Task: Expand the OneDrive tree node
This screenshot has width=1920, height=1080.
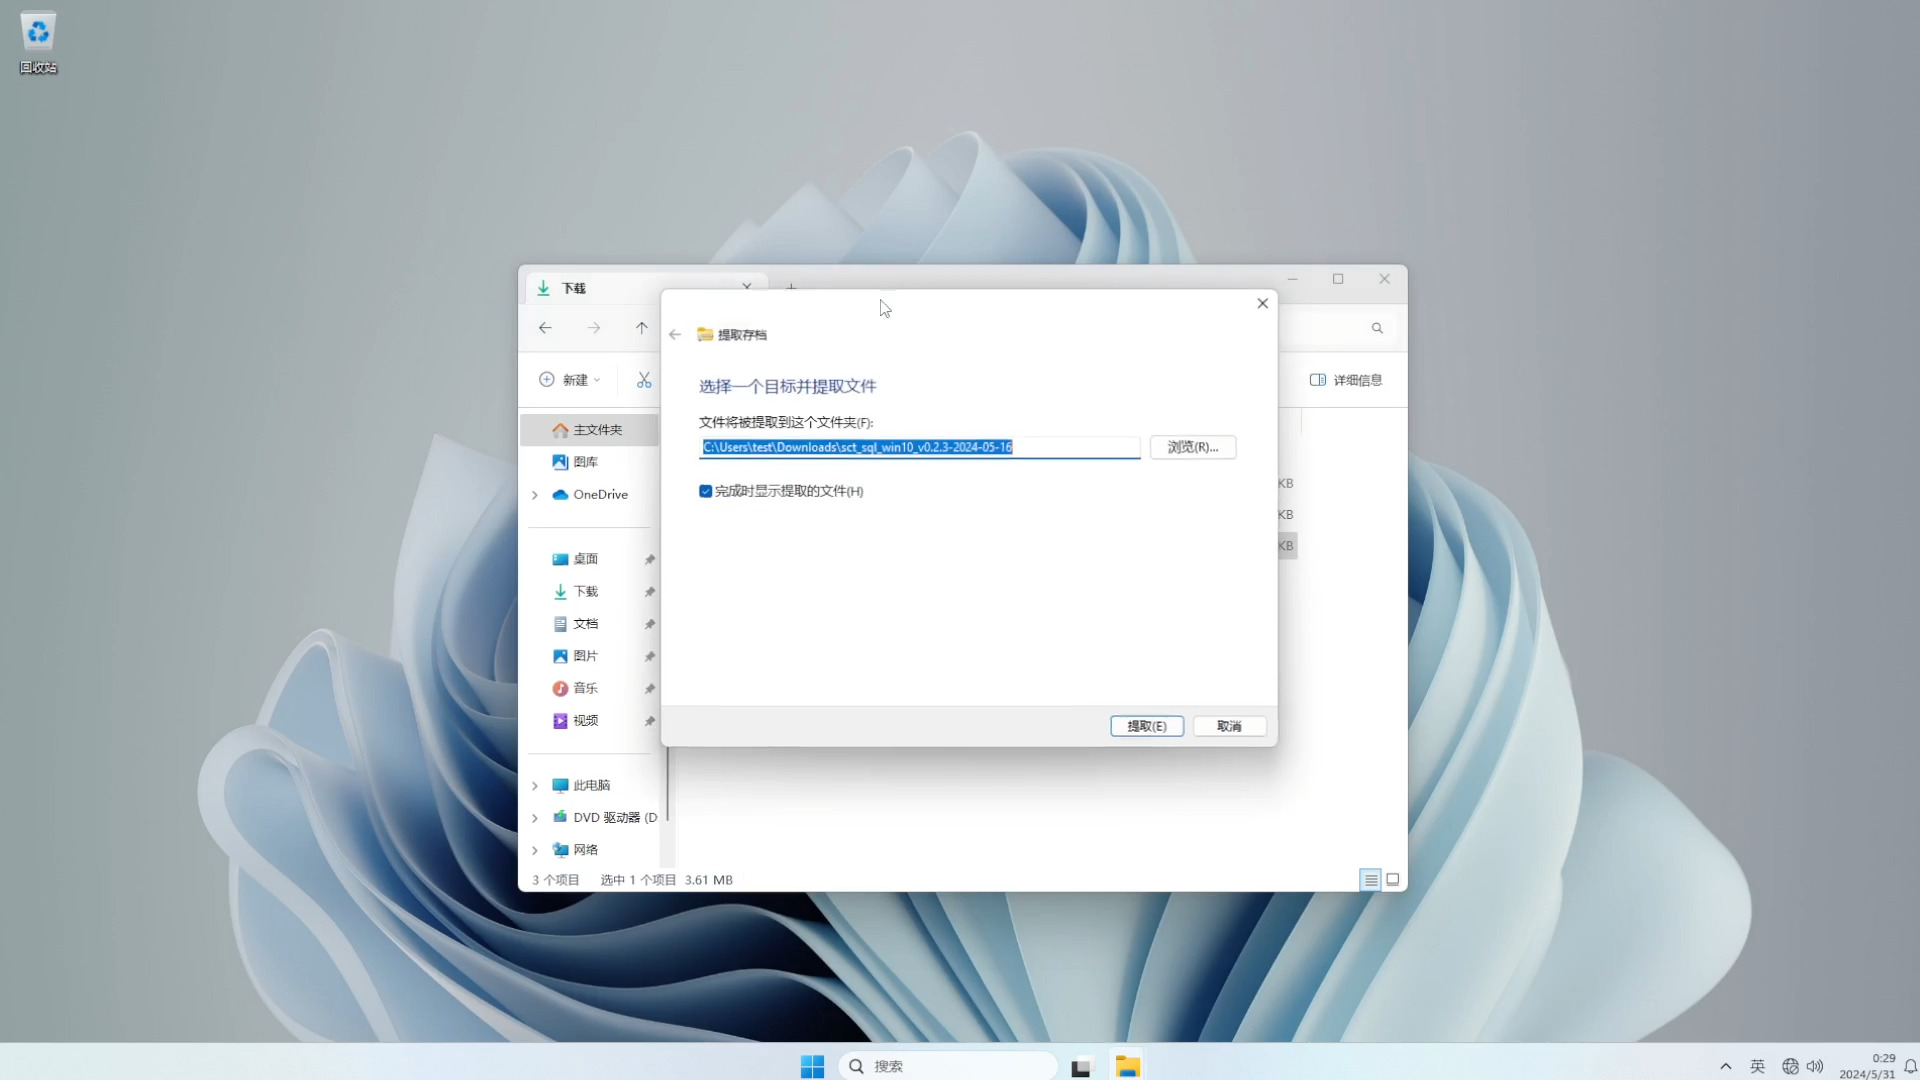Action: pyautogui.click(x=535, y=495)
